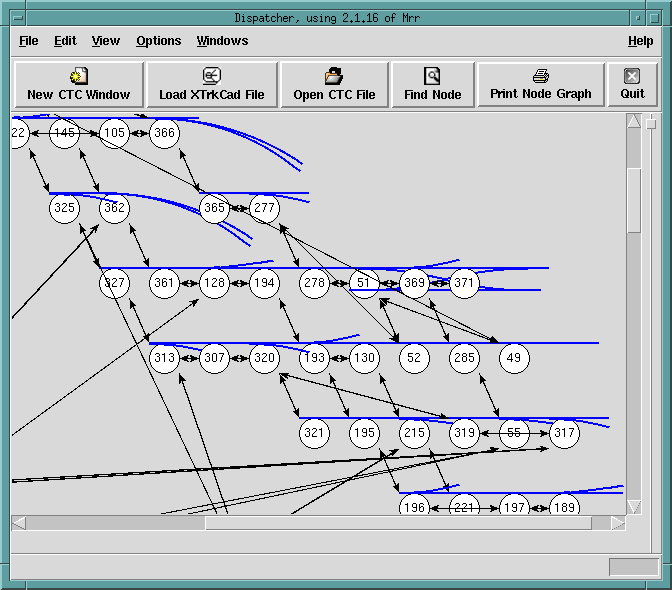Select node 320 in the graph
Screen dimensions: 672x590
264,358
